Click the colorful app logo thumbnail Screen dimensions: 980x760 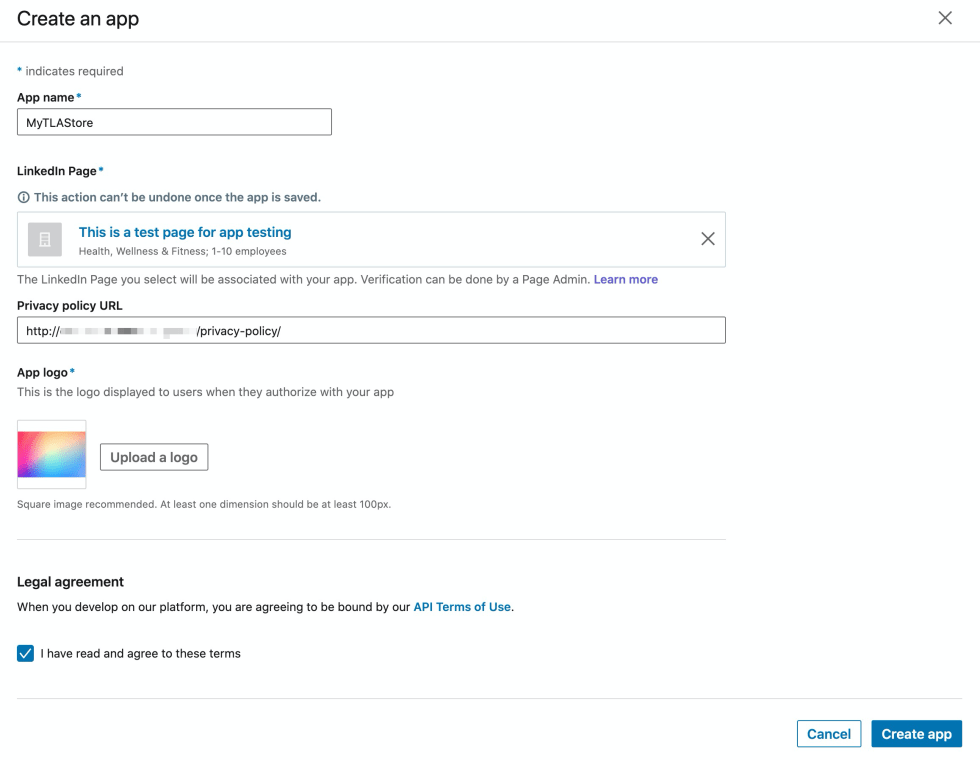(x=52, y=454)
